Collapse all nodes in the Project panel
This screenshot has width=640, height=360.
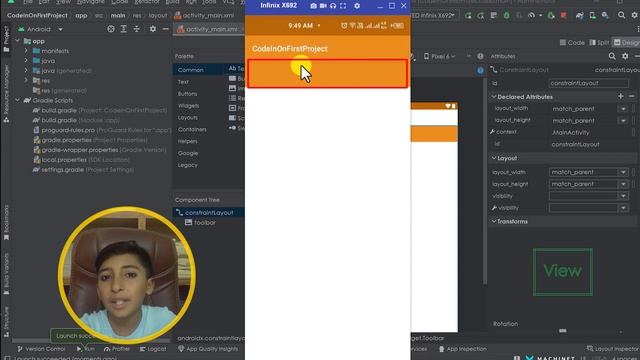click(136, 29)
